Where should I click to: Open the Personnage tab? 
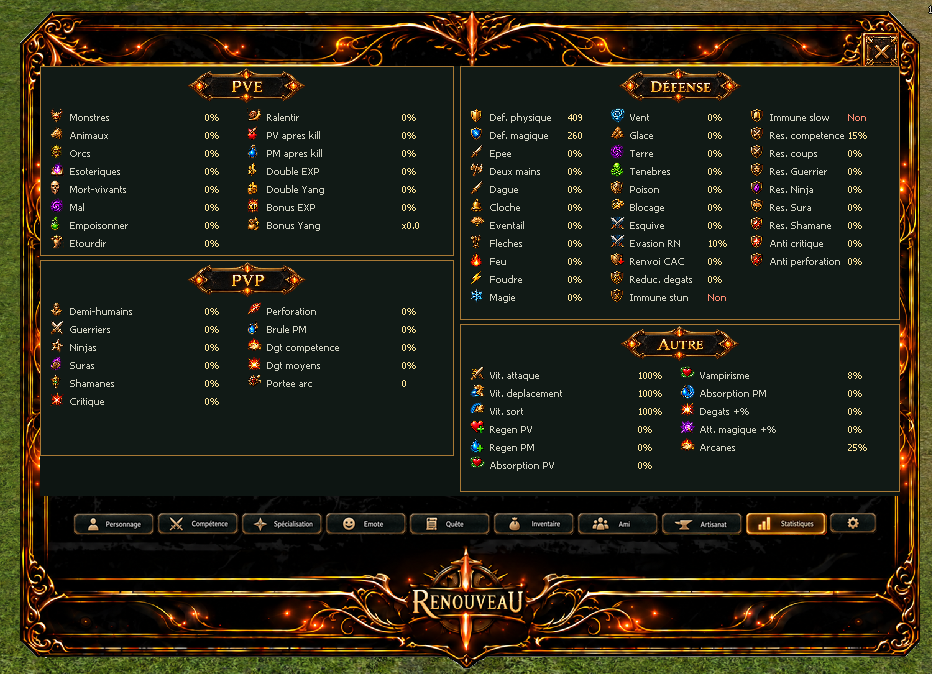point(114,524)
